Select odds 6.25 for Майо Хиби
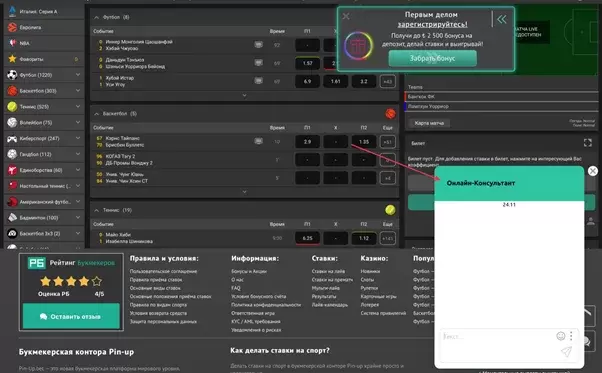 click(307, 238)
